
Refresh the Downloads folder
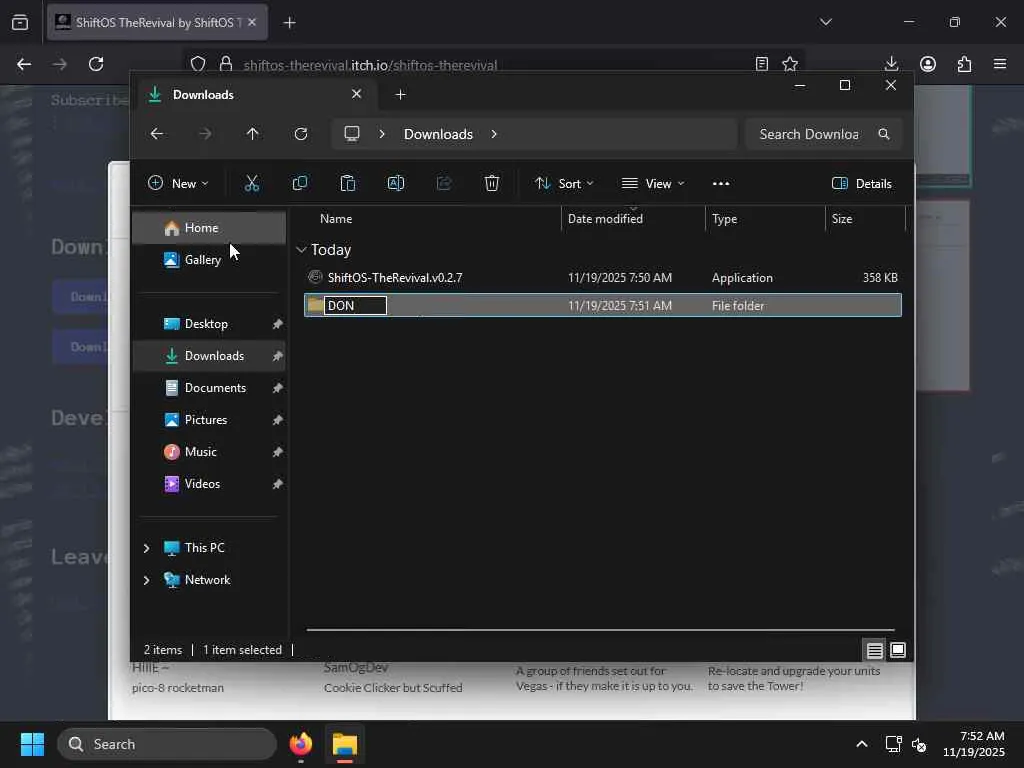pyautogui.click(x=301, y=134)
